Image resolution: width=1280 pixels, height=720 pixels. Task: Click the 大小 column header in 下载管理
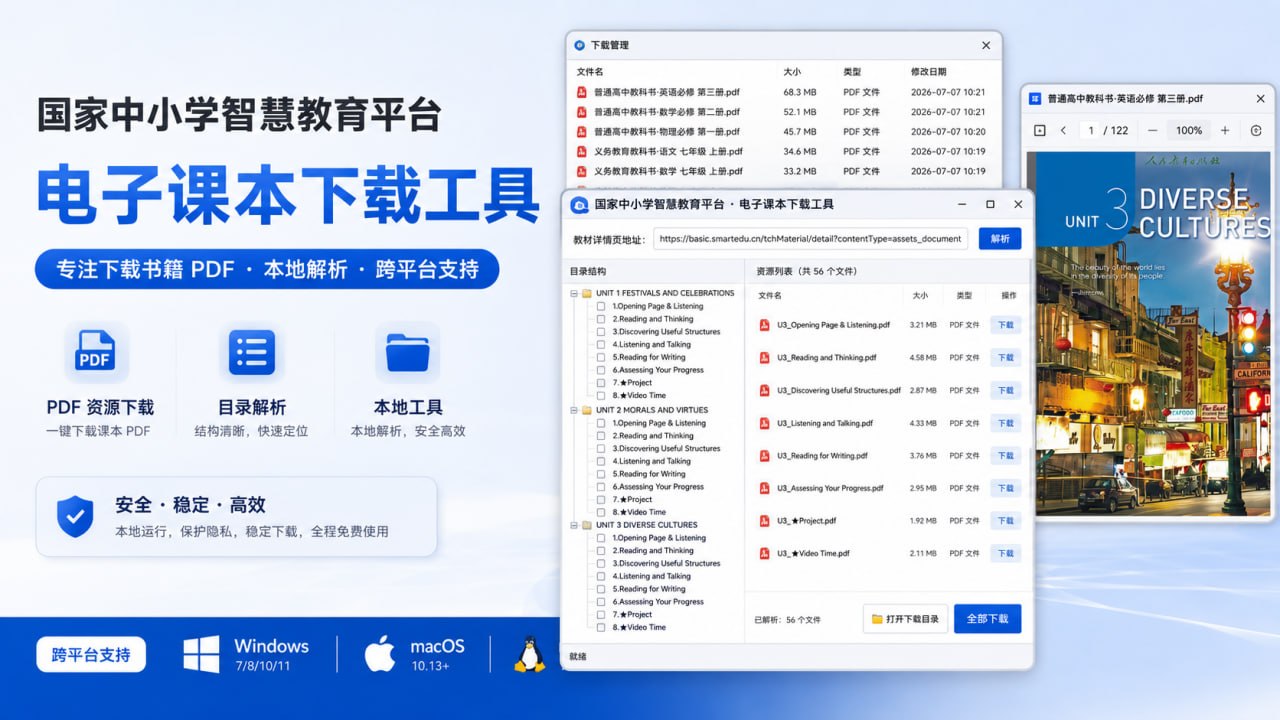pyautogui.click(x=792, y=72)
